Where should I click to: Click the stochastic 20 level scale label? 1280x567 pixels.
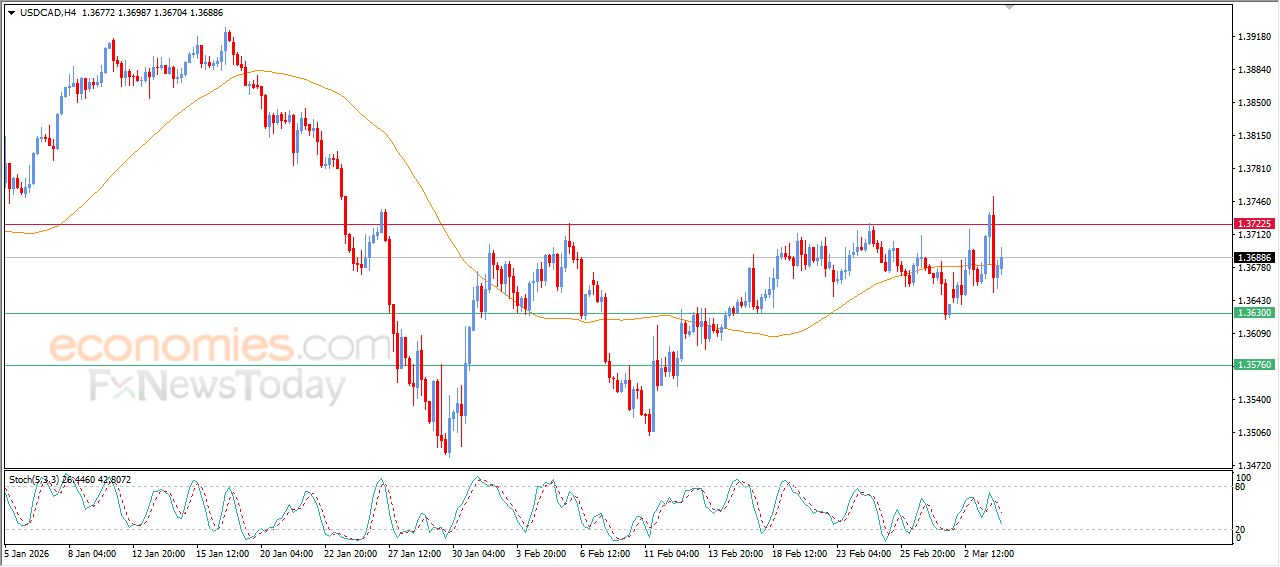[1242, 529]
